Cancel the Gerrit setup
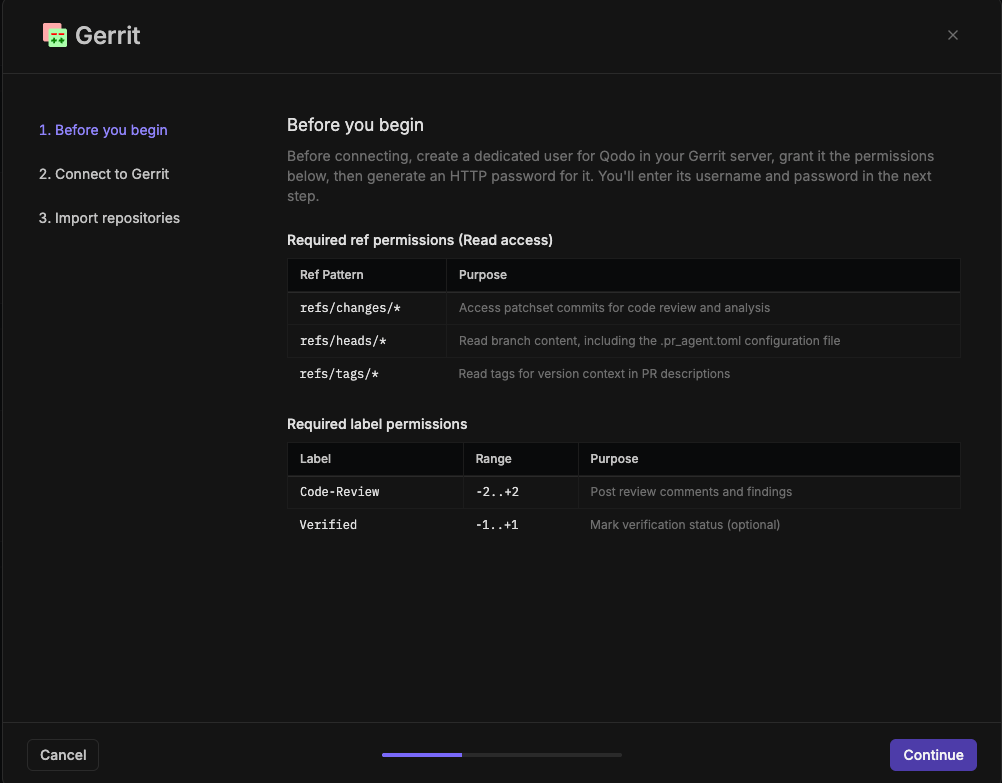This screenshot has width=1002, height=783. pyautogui.click(x=63, y=755)
